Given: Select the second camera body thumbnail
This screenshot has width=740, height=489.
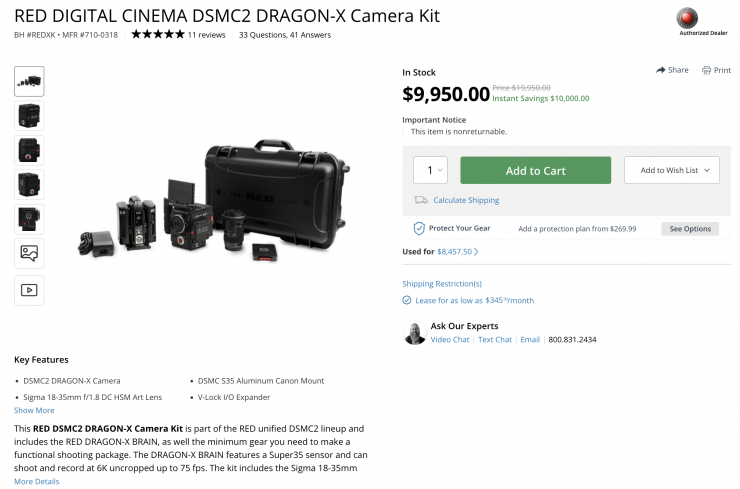Looking at the screenshot, I should tap(29, 116).
